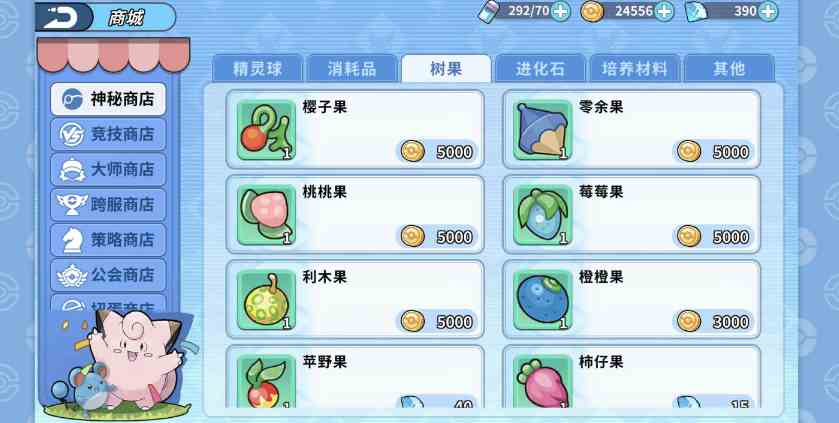Switch to the 消耗品 tab
The width and height of the screenshot is (839, 423).
[x=352, y=69]
